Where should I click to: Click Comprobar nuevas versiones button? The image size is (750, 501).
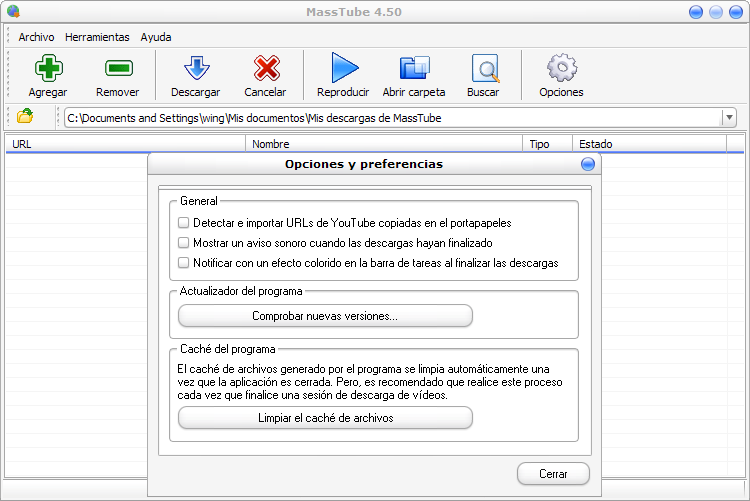tap(325, 316)
